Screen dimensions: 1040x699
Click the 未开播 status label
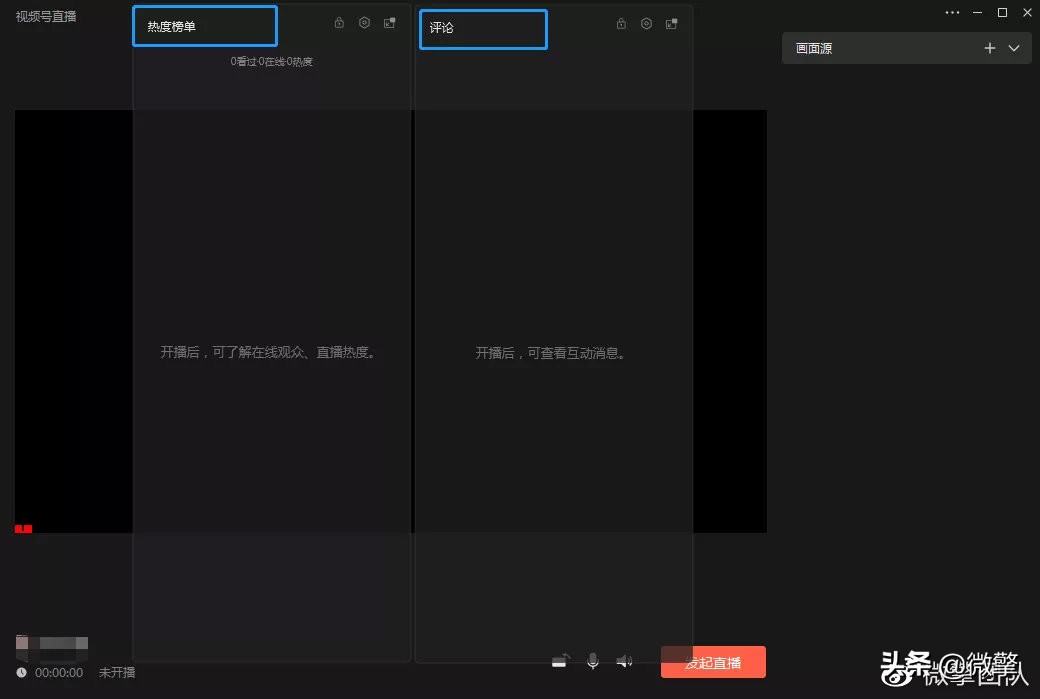click(x=116, y=672)
